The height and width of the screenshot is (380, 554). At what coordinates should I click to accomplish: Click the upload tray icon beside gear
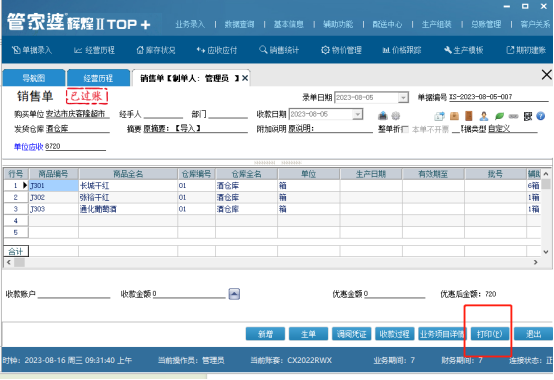383,115
